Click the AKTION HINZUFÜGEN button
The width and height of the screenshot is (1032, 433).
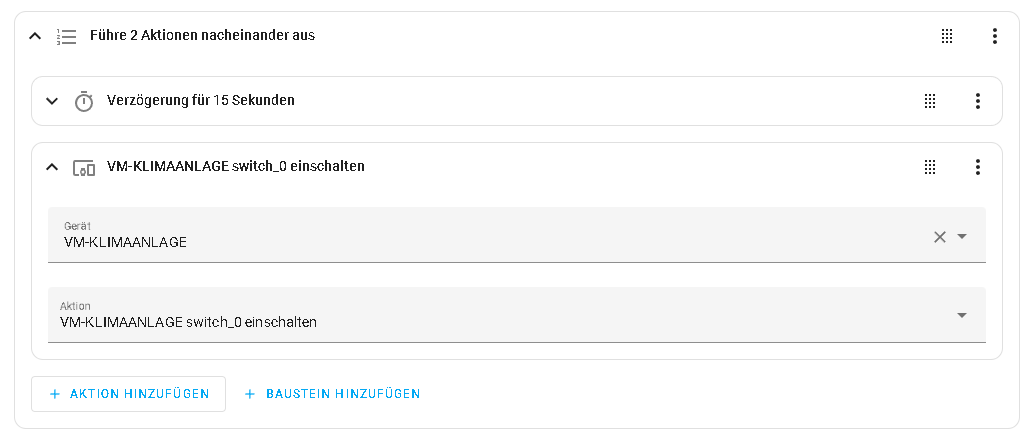click(x=128, y=394)
